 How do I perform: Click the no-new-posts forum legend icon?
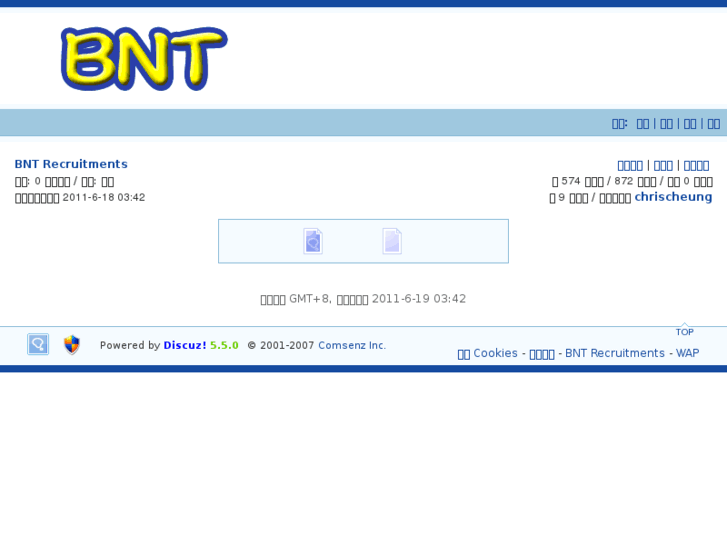click(392, 241)
